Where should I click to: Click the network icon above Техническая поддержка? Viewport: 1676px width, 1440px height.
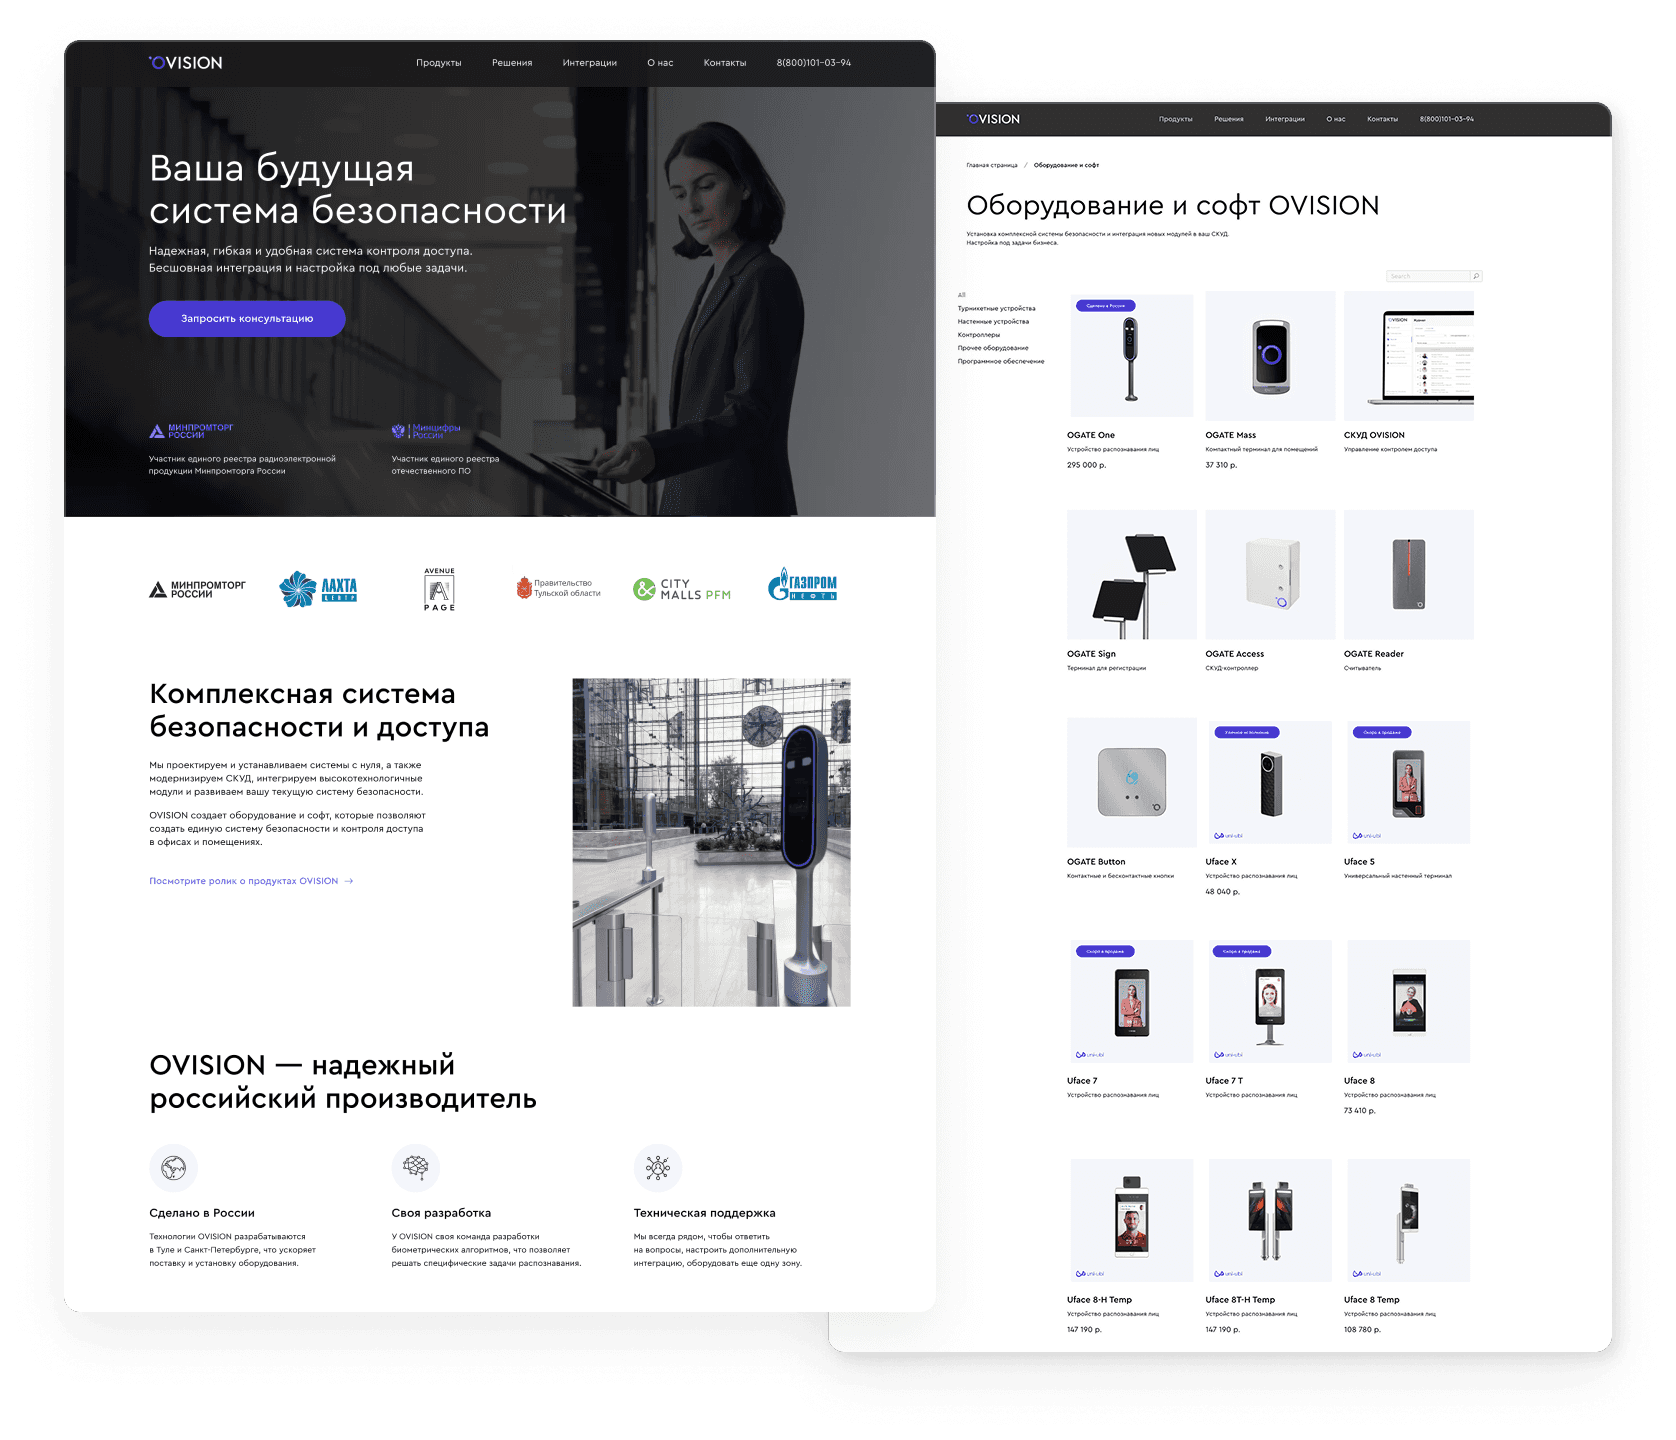[x=658, y=1168]
